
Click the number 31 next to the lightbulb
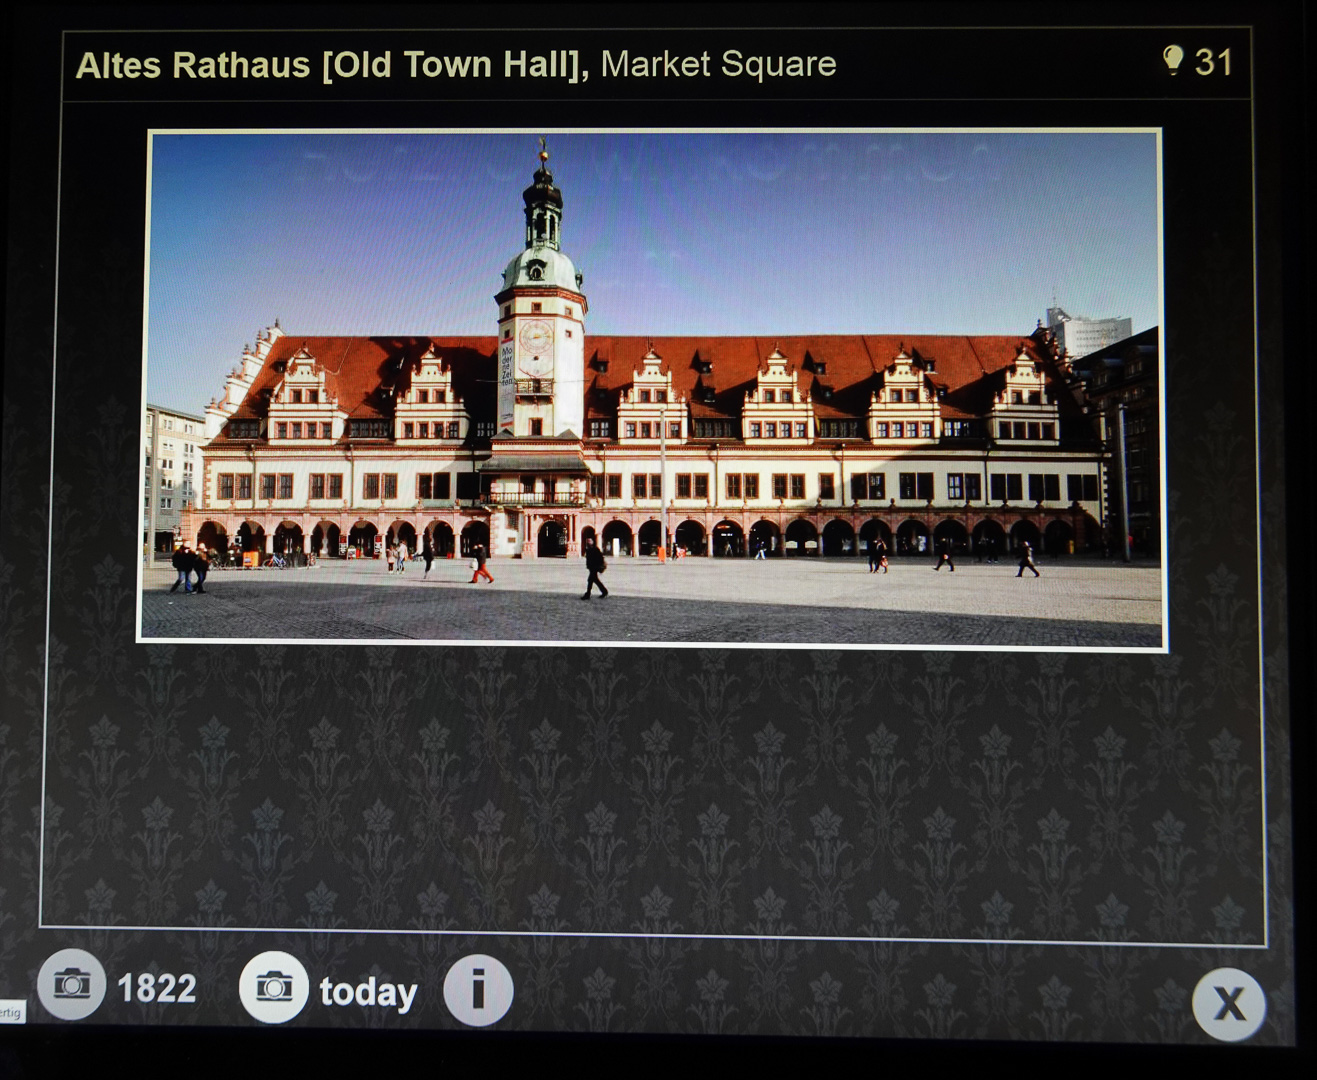coord(1213,62)
